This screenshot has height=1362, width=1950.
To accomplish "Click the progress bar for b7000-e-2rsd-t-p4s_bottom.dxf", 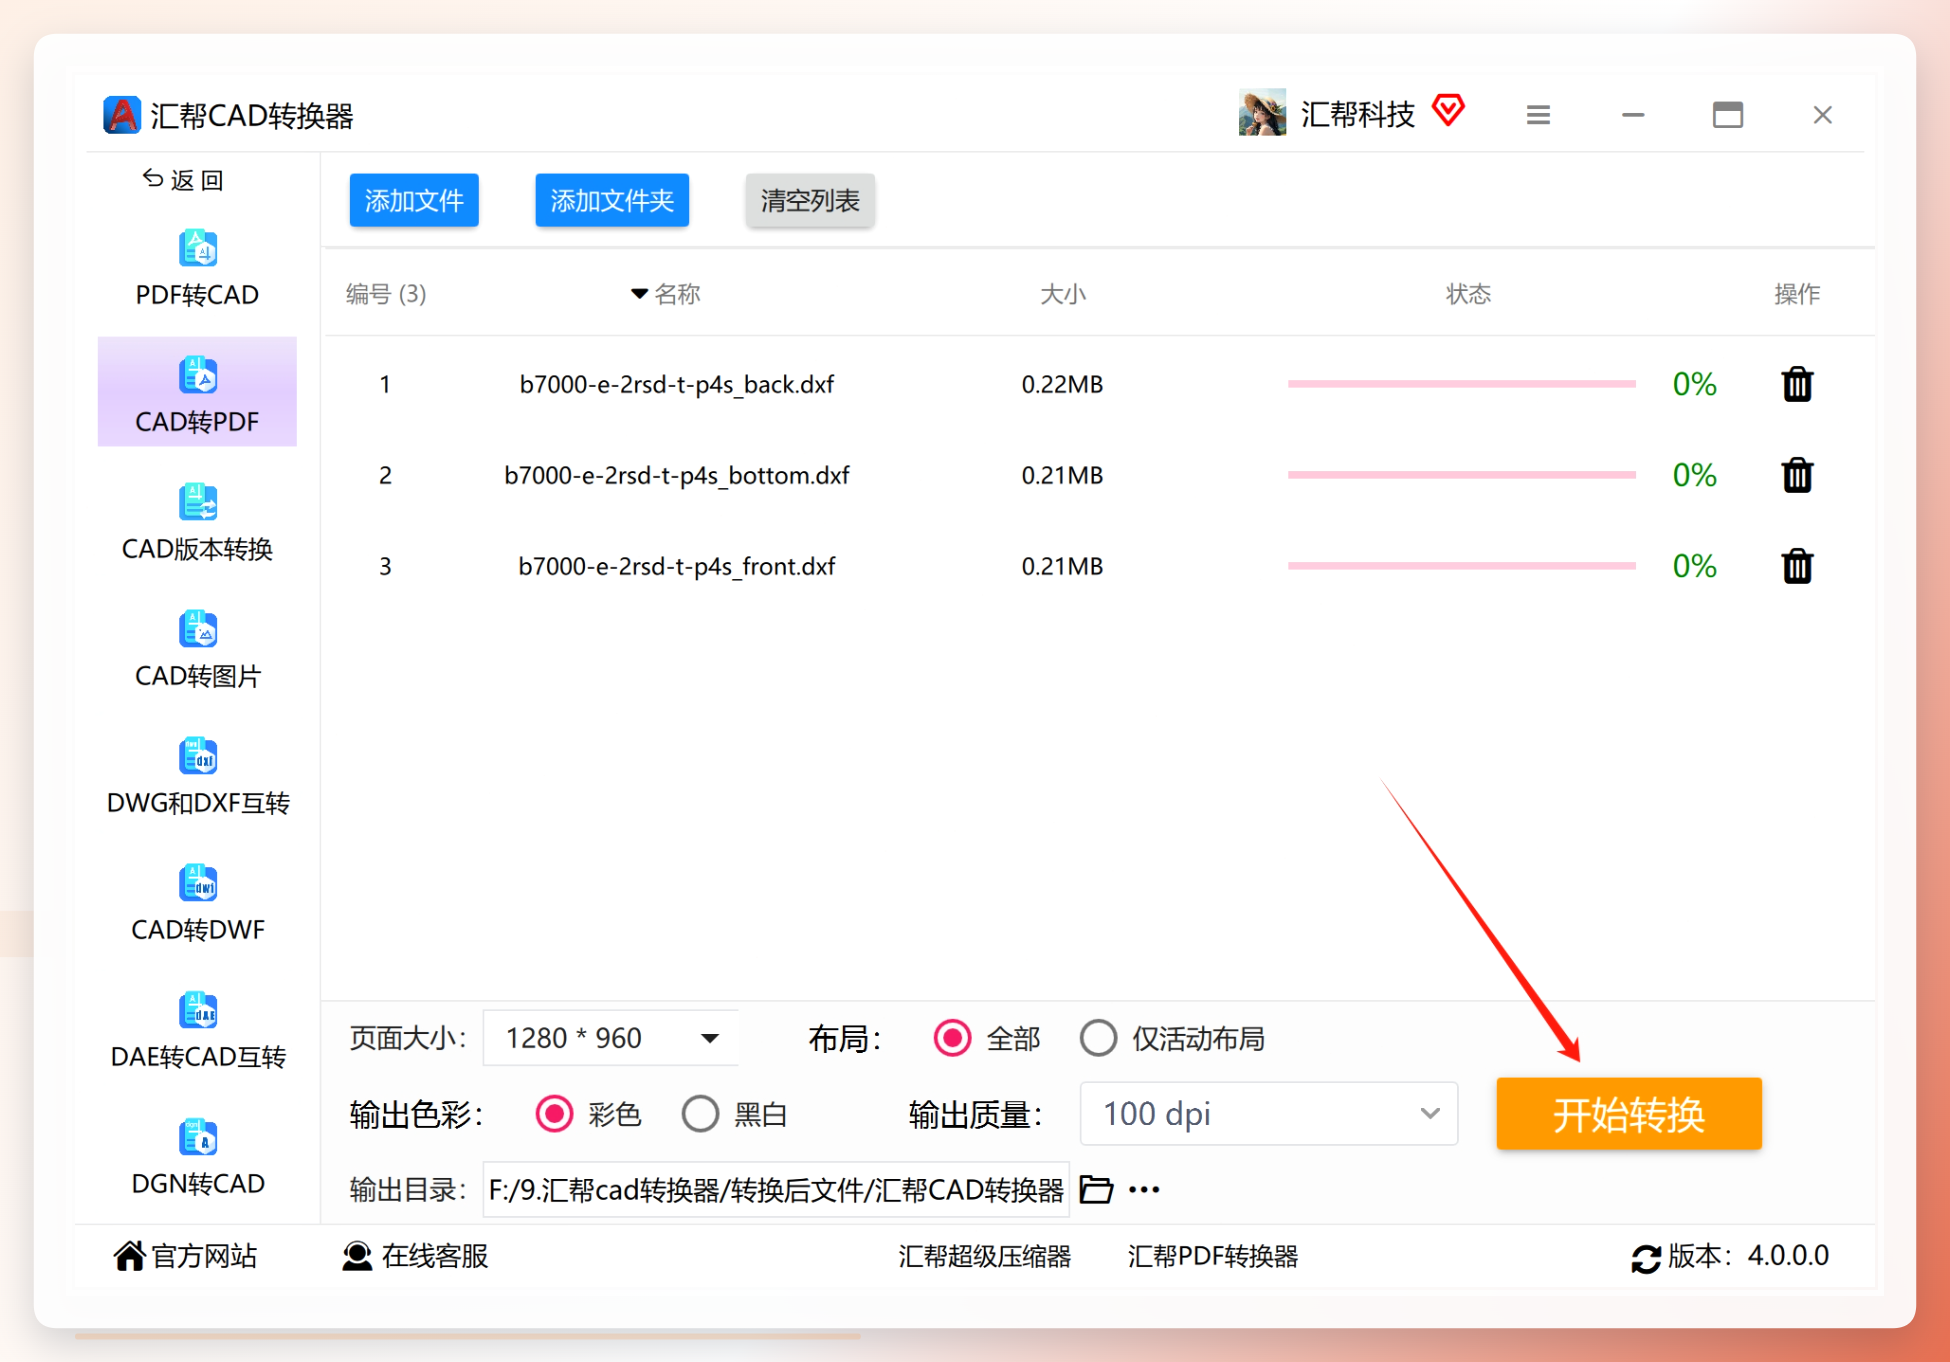I will [1461, 475].
